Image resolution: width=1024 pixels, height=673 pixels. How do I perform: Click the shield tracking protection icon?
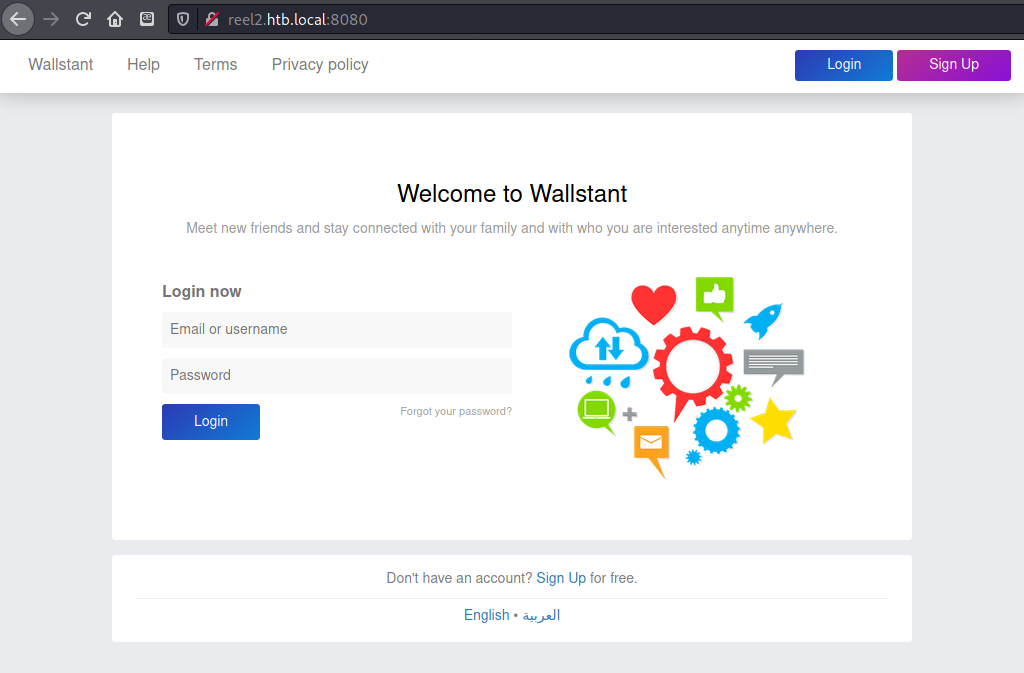[x=183, y=19]
